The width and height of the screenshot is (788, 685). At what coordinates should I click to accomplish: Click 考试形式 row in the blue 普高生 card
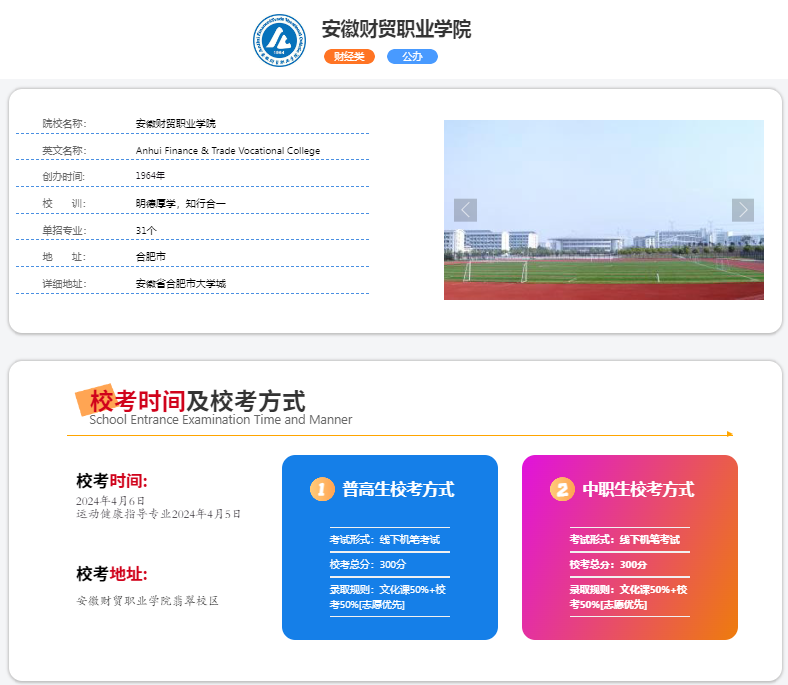(384, 540)
